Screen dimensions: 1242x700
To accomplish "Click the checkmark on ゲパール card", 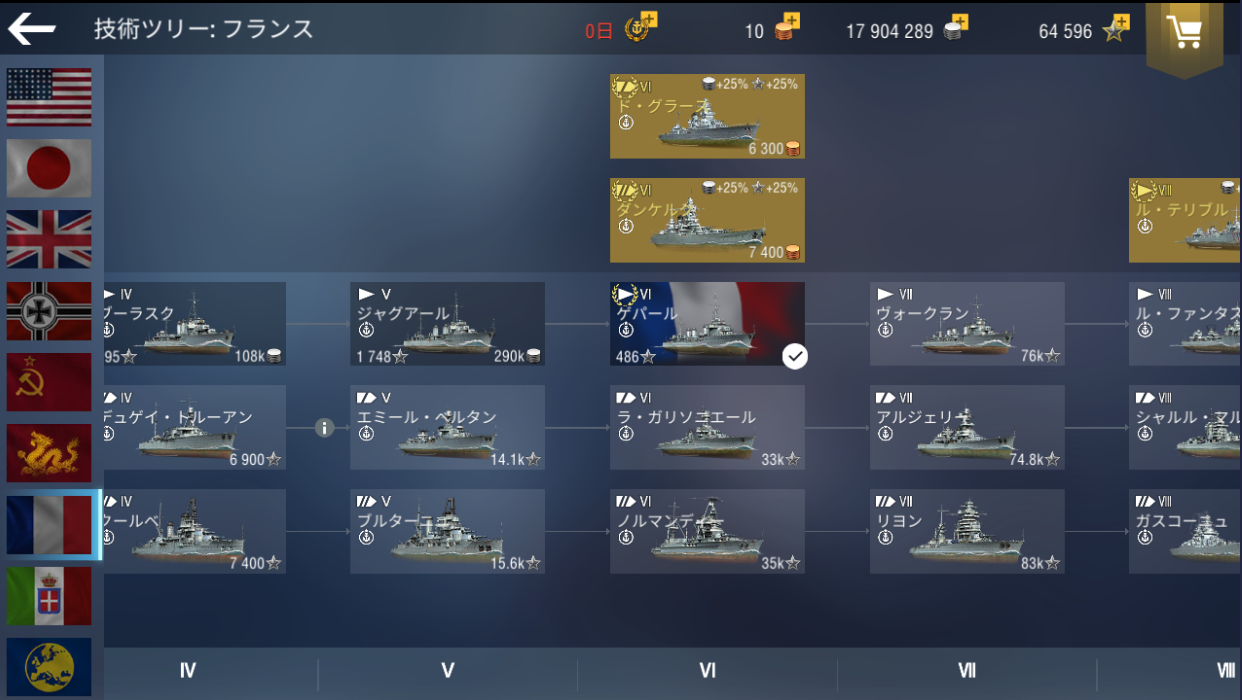I will [x=795, y=356].
